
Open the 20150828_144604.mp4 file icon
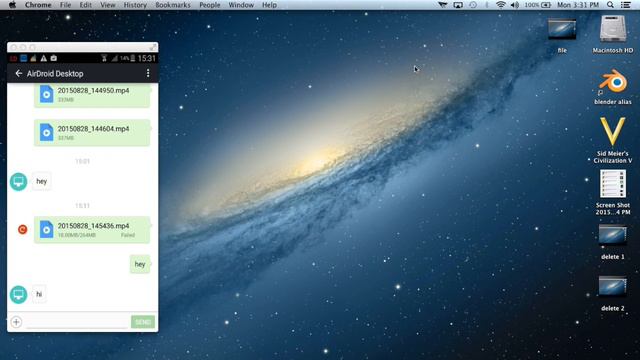47,132
